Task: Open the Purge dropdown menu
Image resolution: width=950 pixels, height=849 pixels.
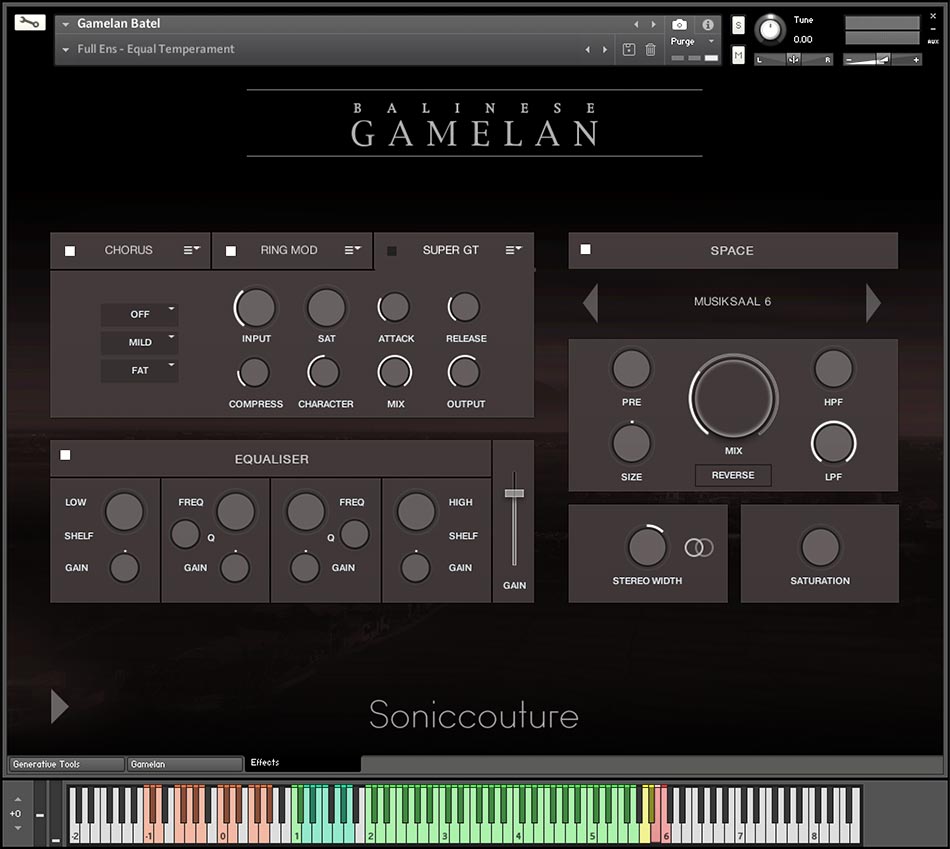Action: 693,41
